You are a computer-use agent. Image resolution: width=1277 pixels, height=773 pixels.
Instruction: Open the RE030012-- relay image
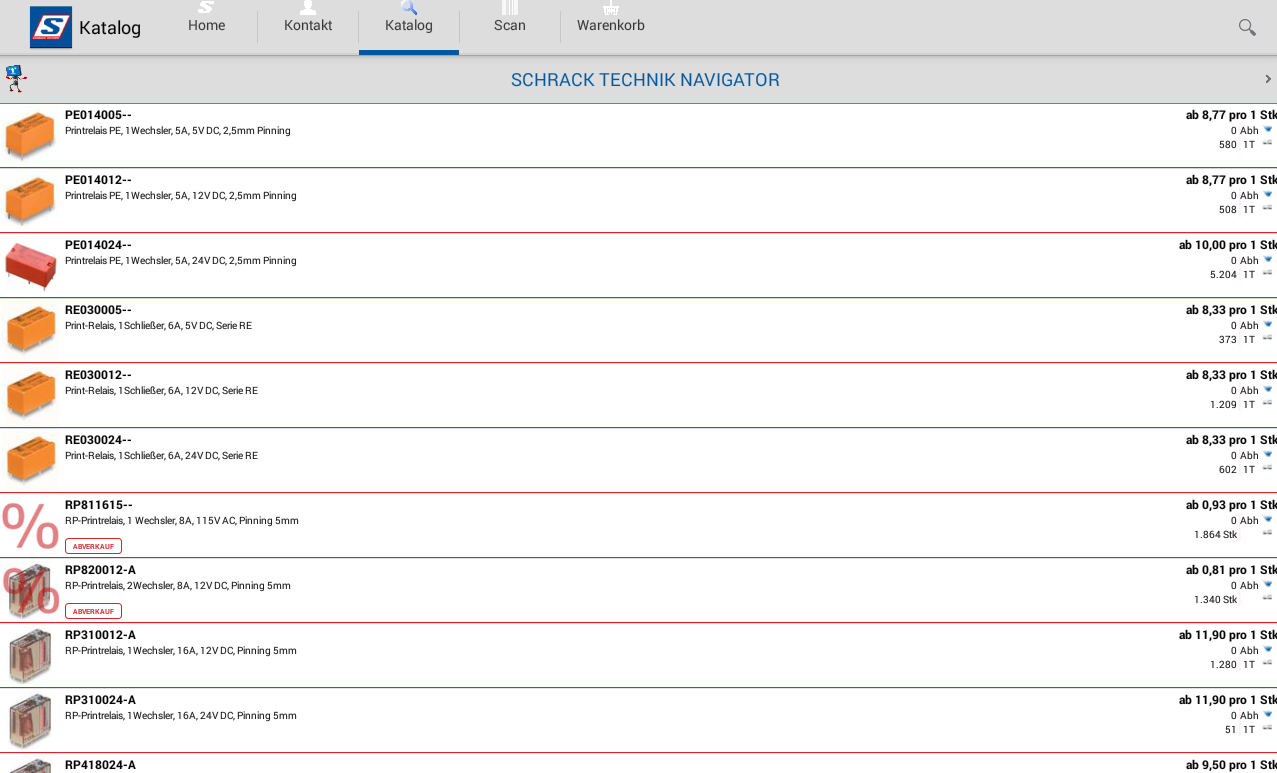pos(30,395)
